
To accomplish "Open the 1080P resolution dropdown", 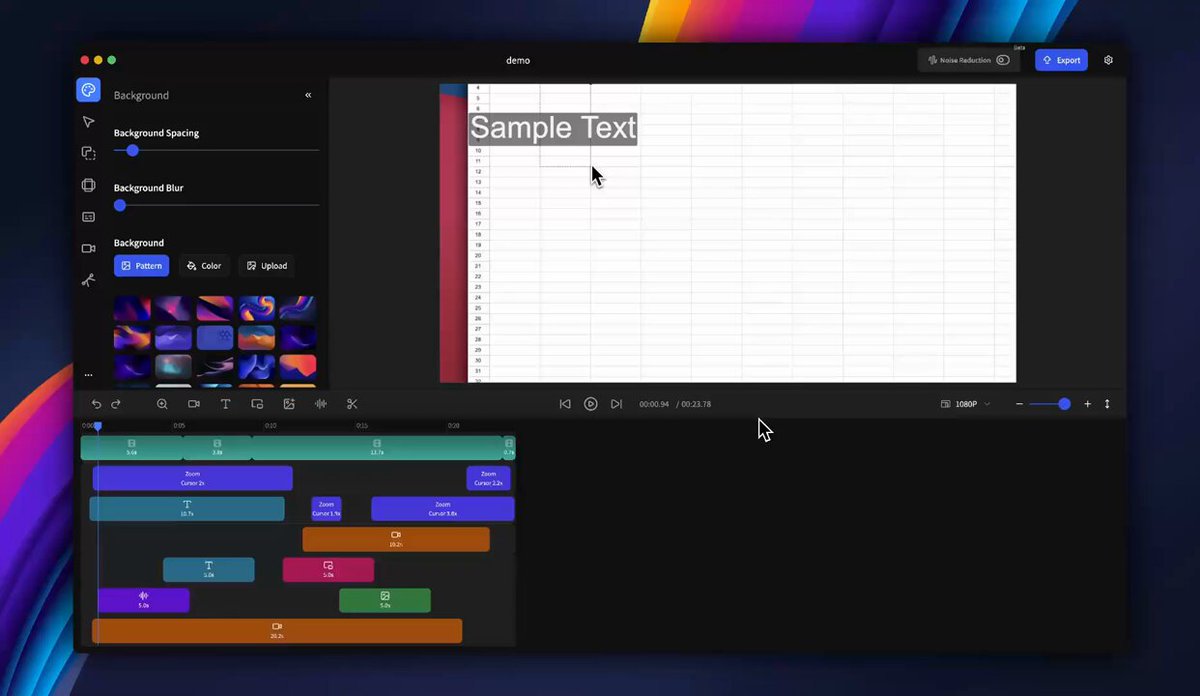I will tap(966, 404).
